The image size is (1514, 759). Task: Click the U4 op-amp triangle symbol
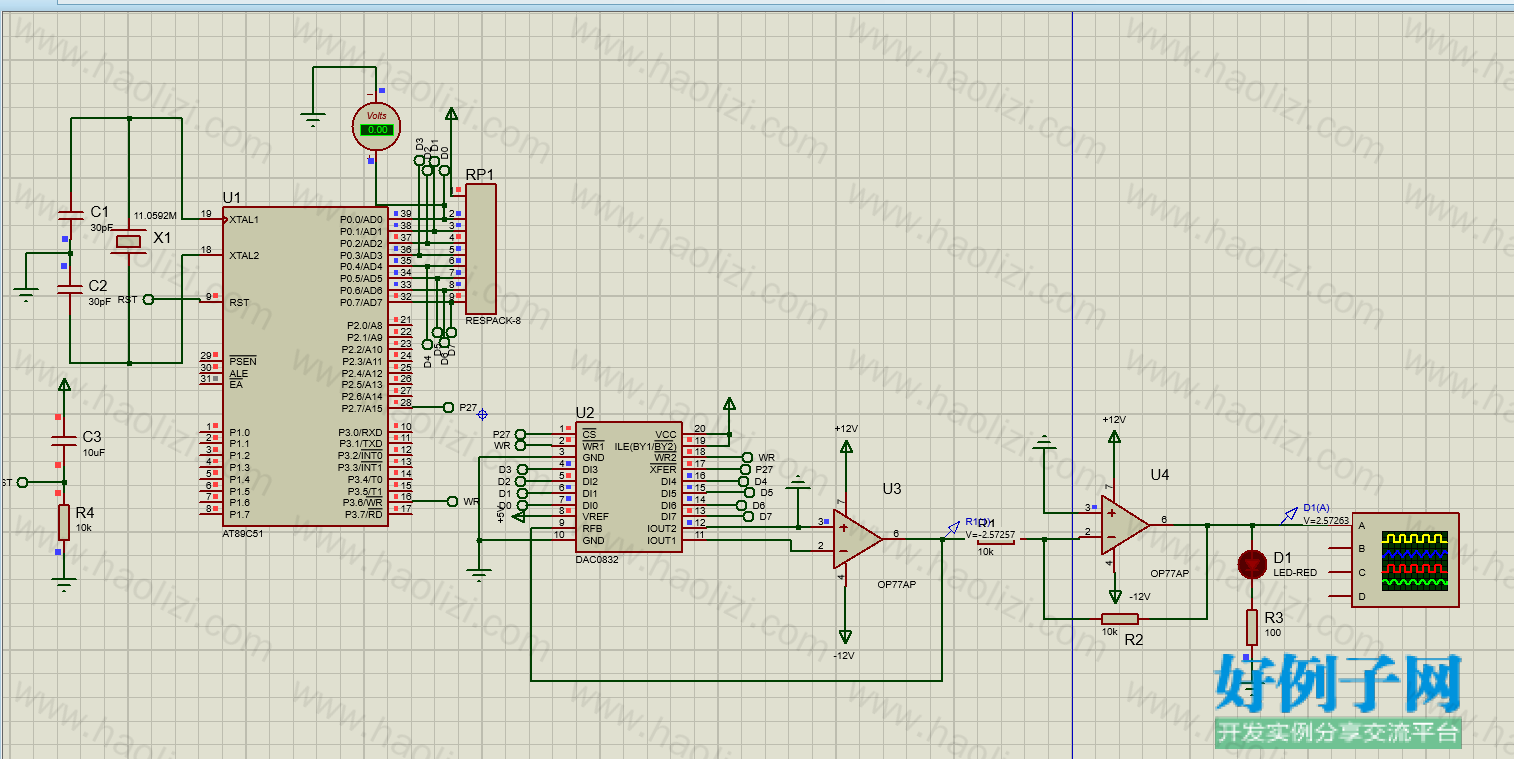pyautogui.click(x=1126, y=525)
